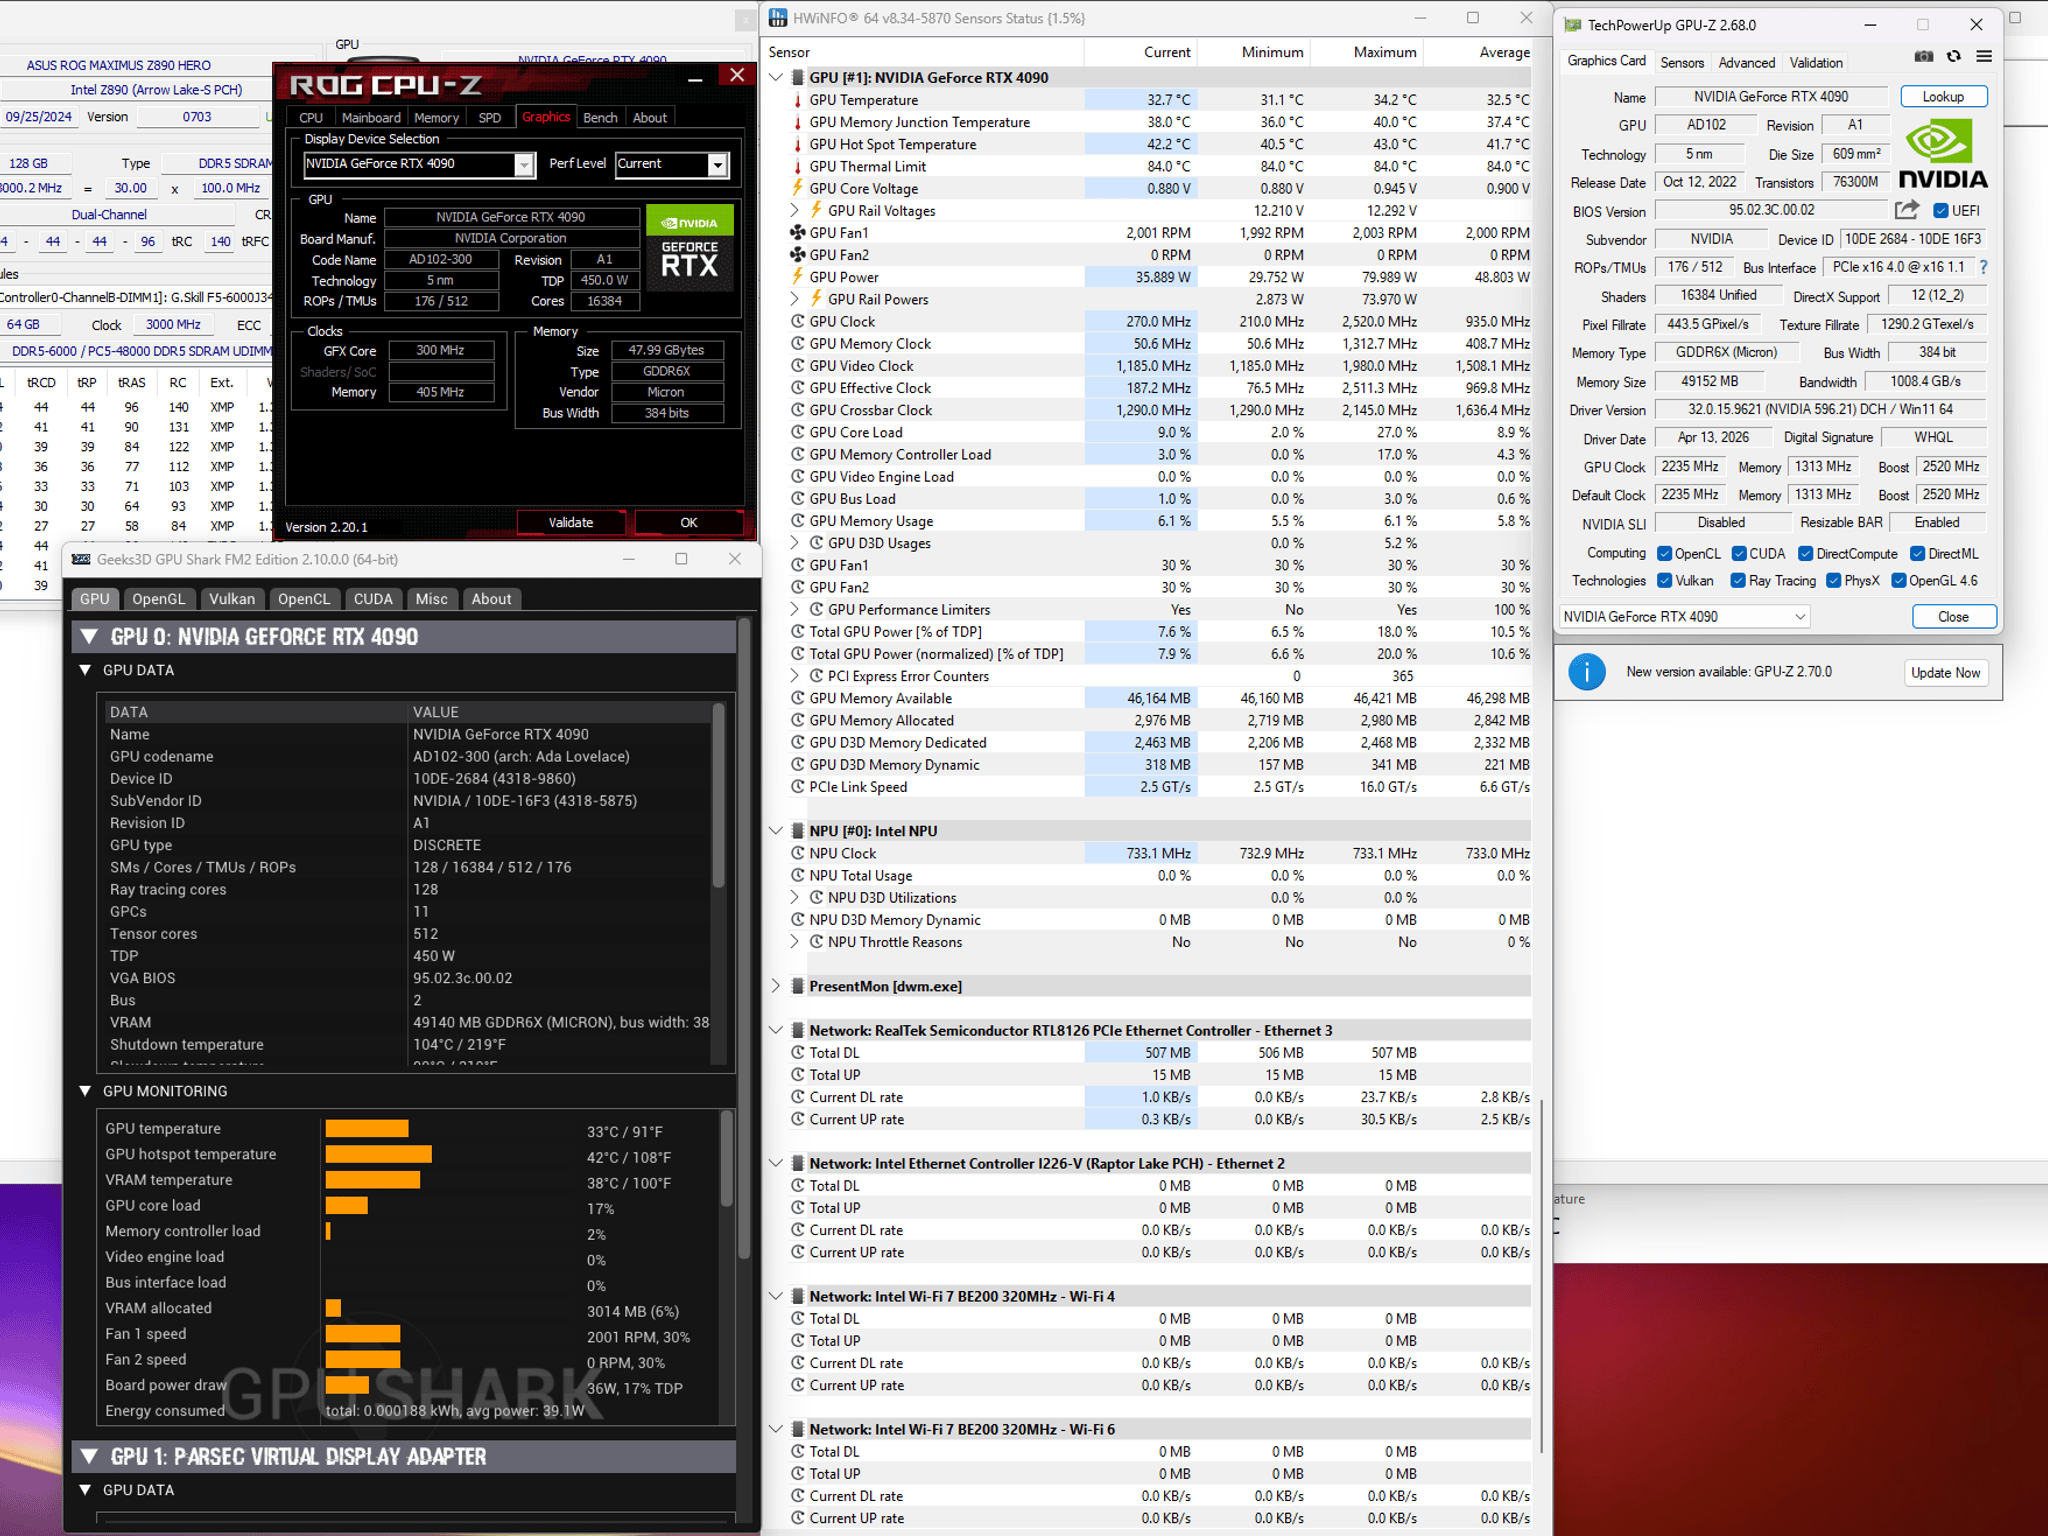Viewport: 2048px width, 1536px height.
Task: Click the GPU Temperature thermometer icon in HWiNFO
Action: 797,100
